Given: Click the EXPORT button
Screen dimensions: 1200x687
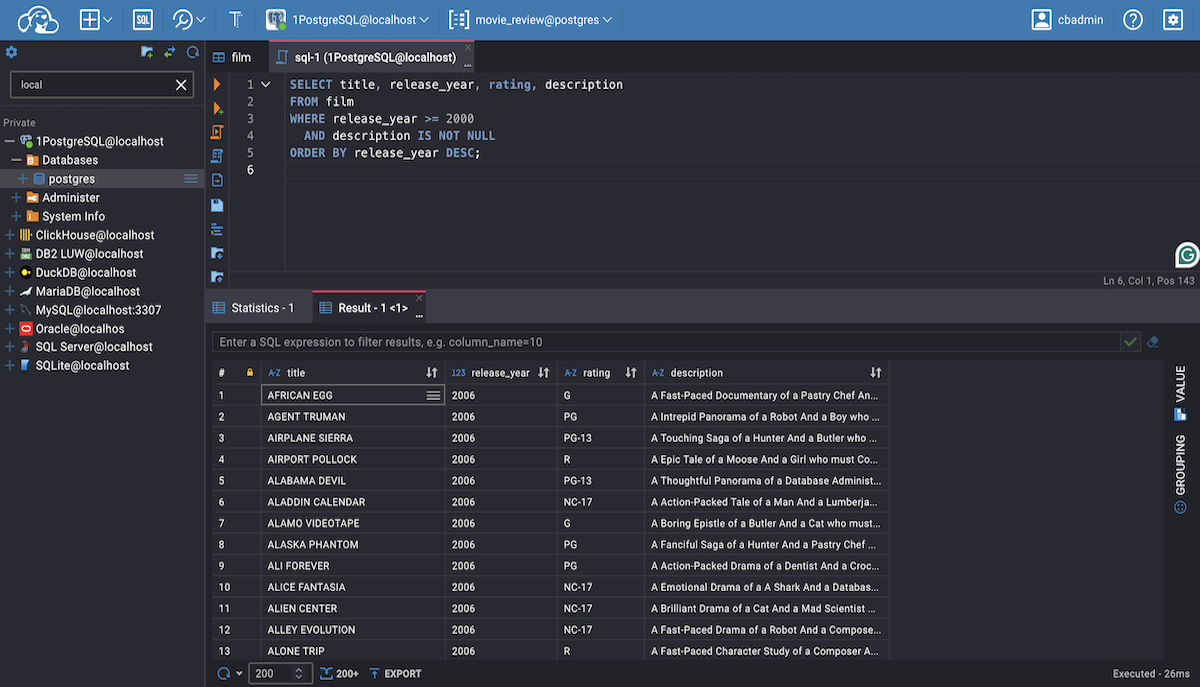Looking at the screenshot, I should click(395, 674).
